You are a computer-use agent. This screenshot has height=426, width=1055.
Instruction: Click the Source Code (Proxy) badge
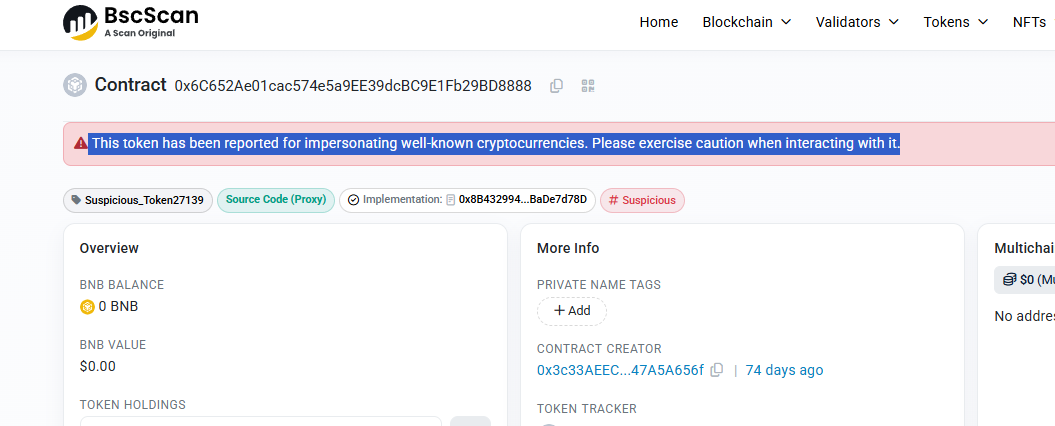(276, 200)
